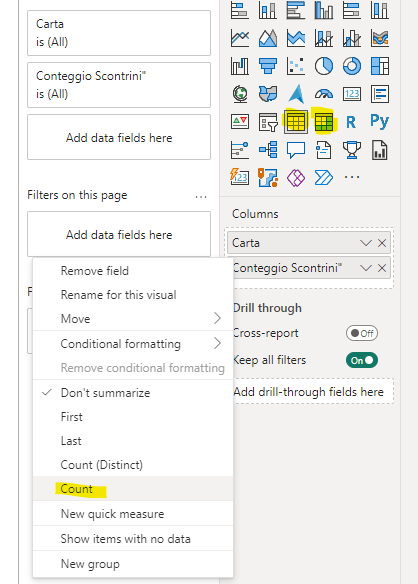Add the key influencers visual
This screenshot has width=418, height=584.
[x=240, y=150]
